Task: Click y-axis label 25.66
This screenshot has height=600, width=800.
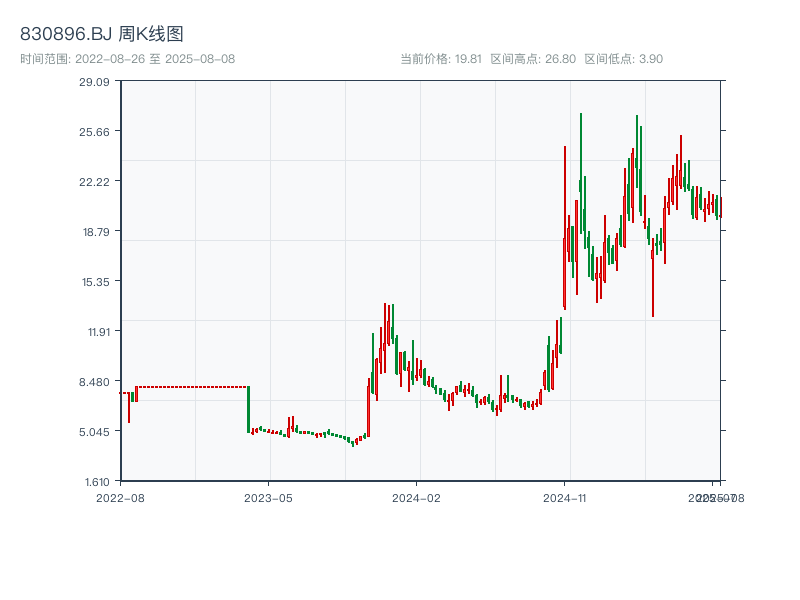Action: coord(94,132)
